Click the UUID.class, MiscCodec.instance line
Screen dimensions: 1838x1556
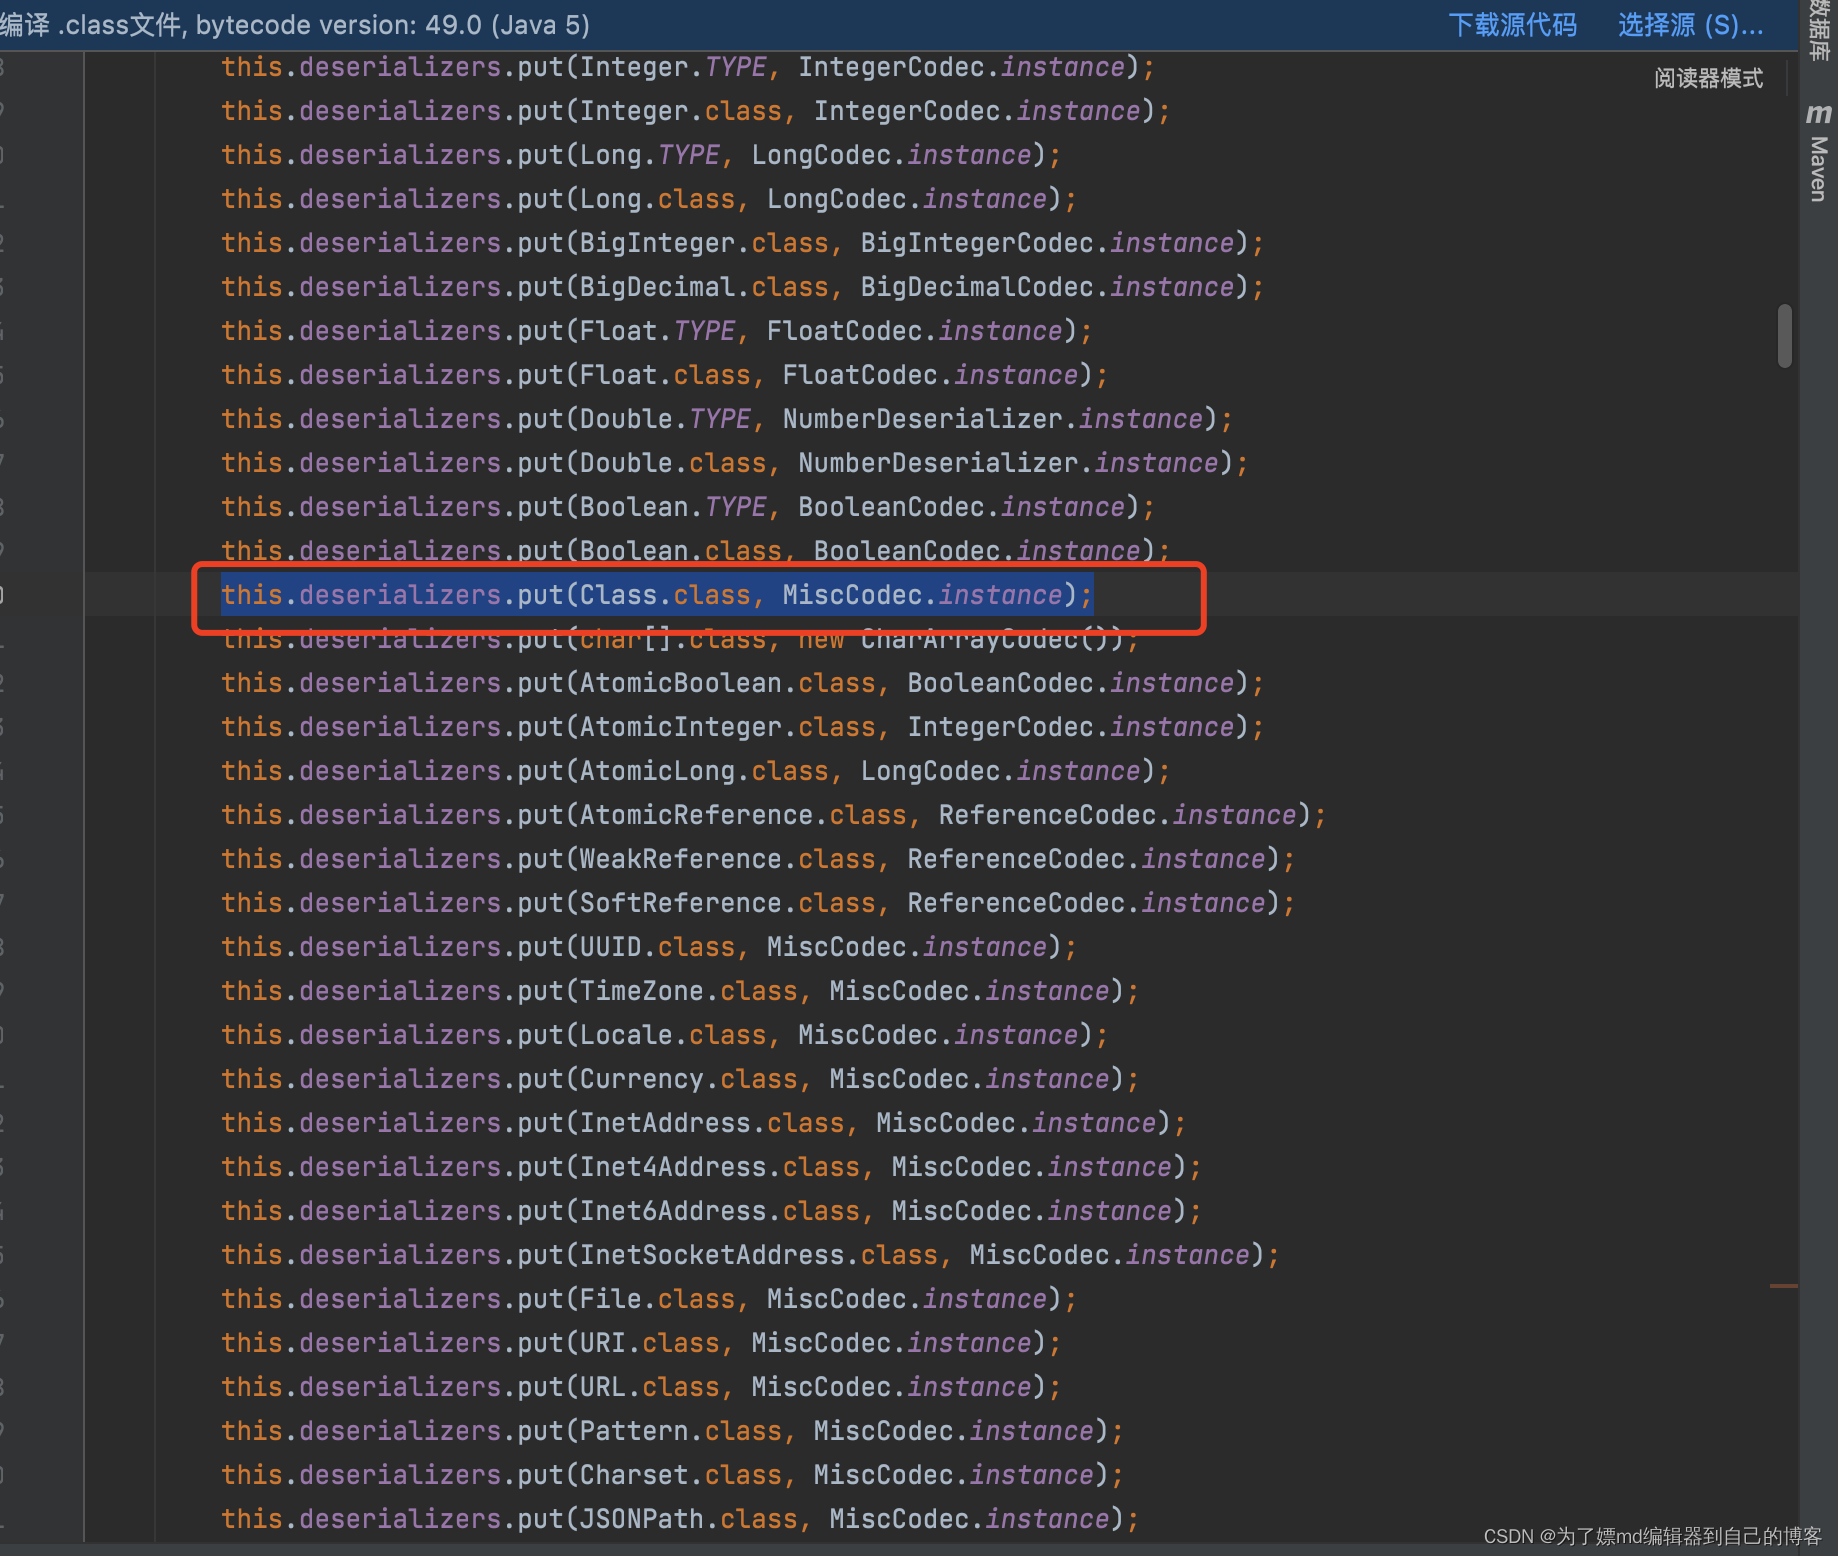pos(649,947)
